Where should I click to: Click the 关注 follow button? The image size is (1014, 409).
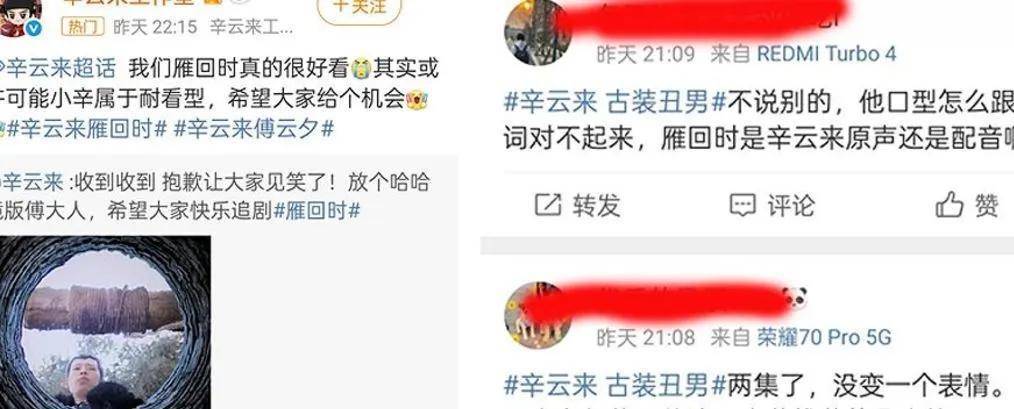click(x=359, y=8)
